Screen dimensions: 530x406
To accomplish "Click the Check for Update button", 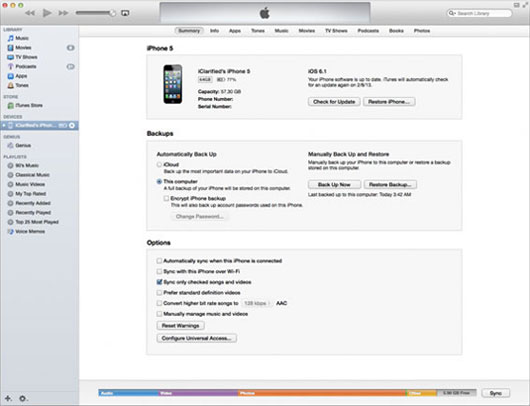I will (x=334, y=102).
